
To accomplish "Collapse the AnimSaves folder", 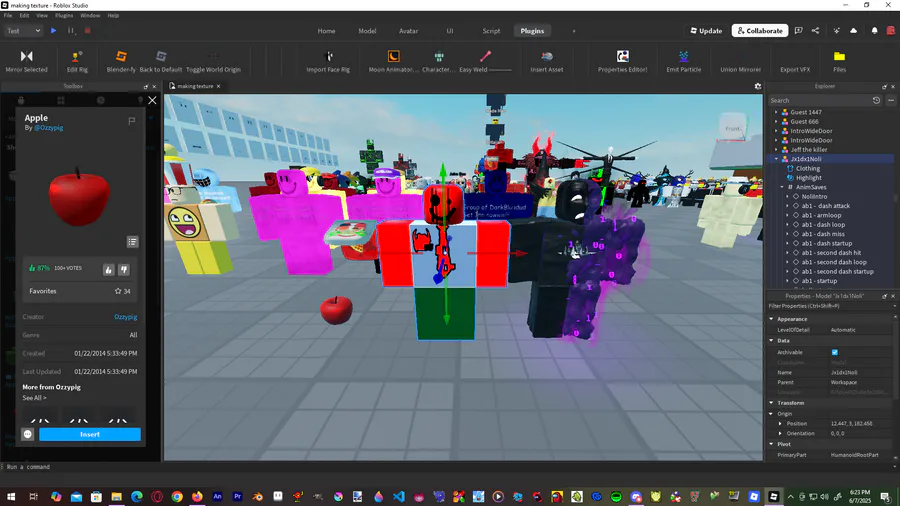I will pos(782,187).
